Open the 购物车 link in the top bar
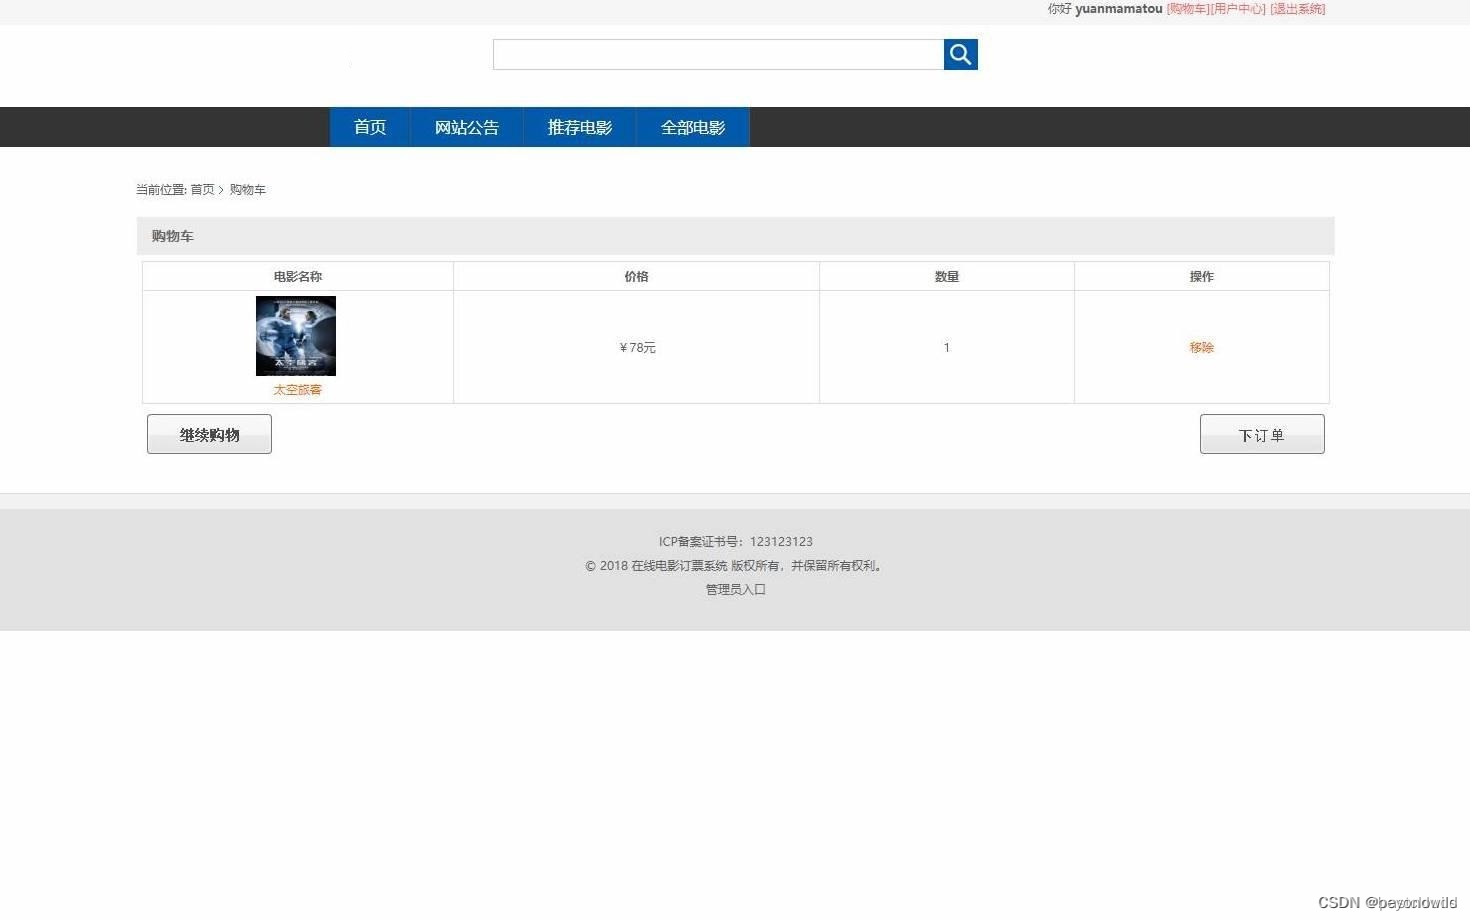This screenshot has width=1472, height=920. pos(1188,9)
